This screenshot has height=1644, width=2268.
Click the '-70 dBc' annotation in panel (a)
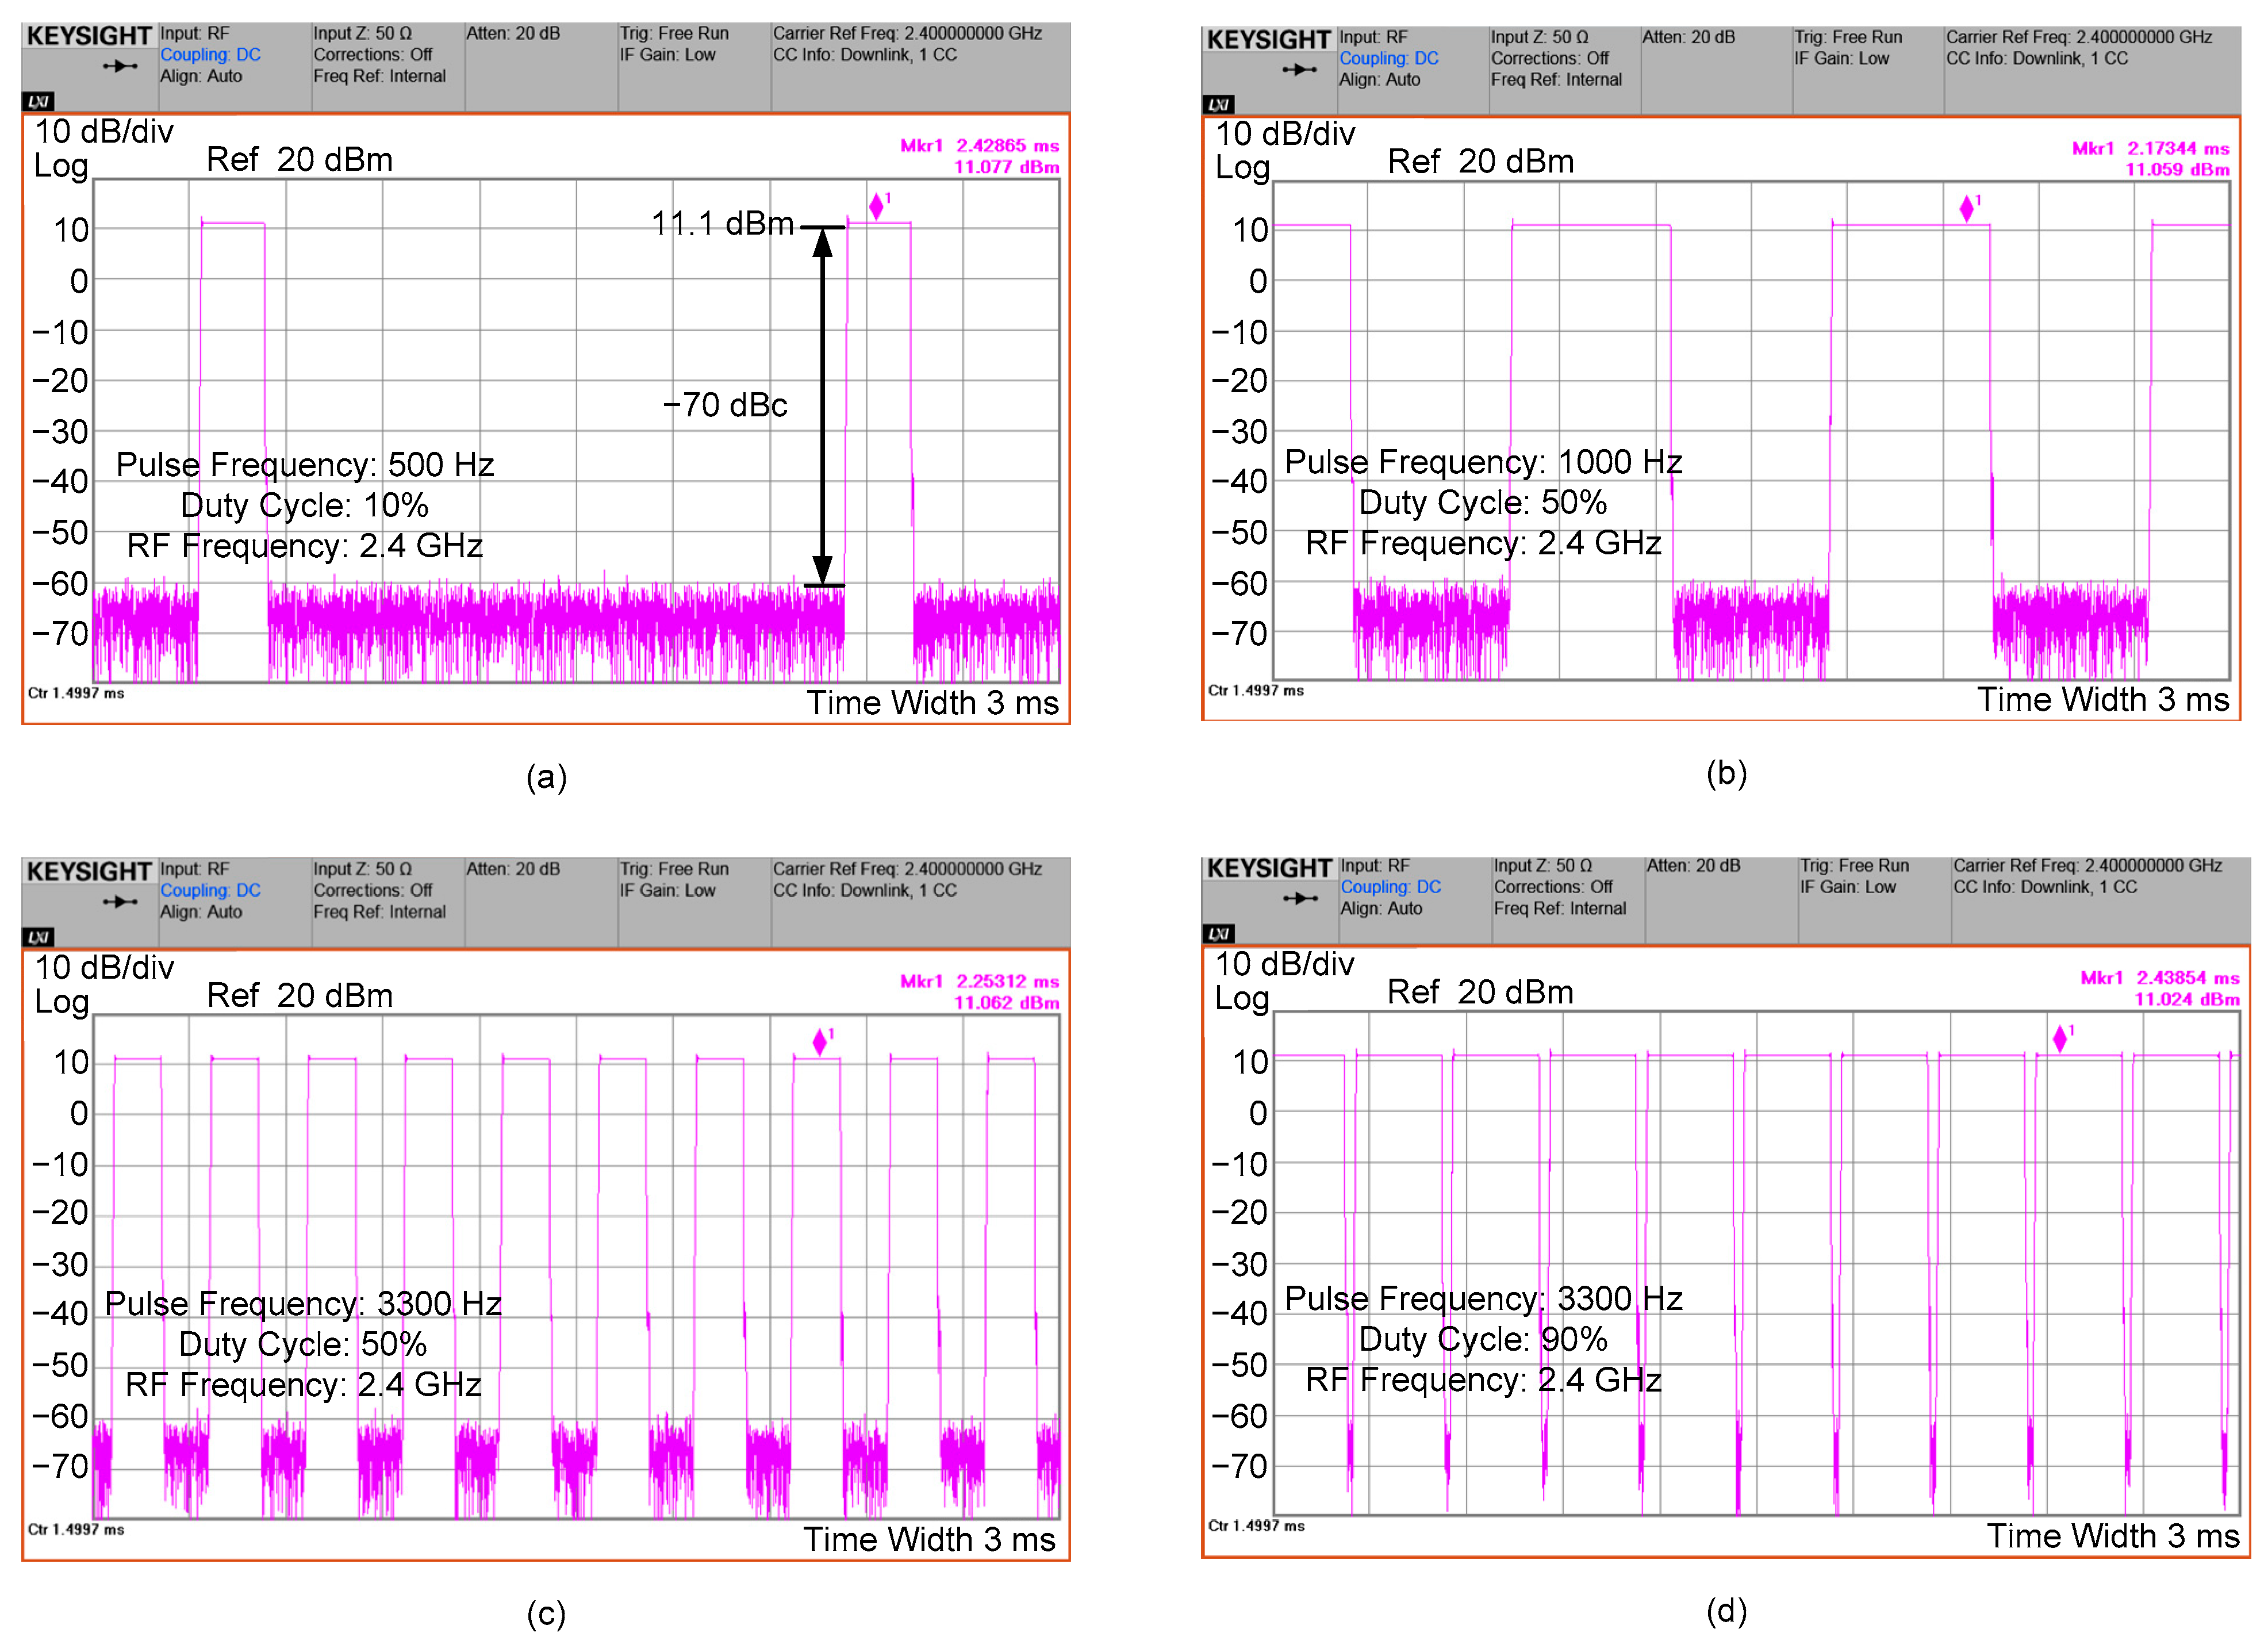coord(725,405)
